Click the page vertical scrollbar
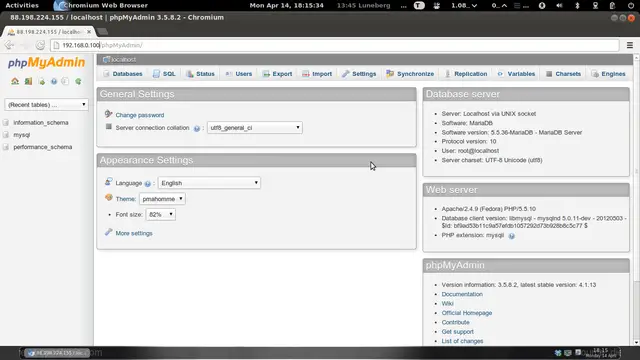Image resolution: width=640 pixels, height=360 pixels. (x=636, y=200)
